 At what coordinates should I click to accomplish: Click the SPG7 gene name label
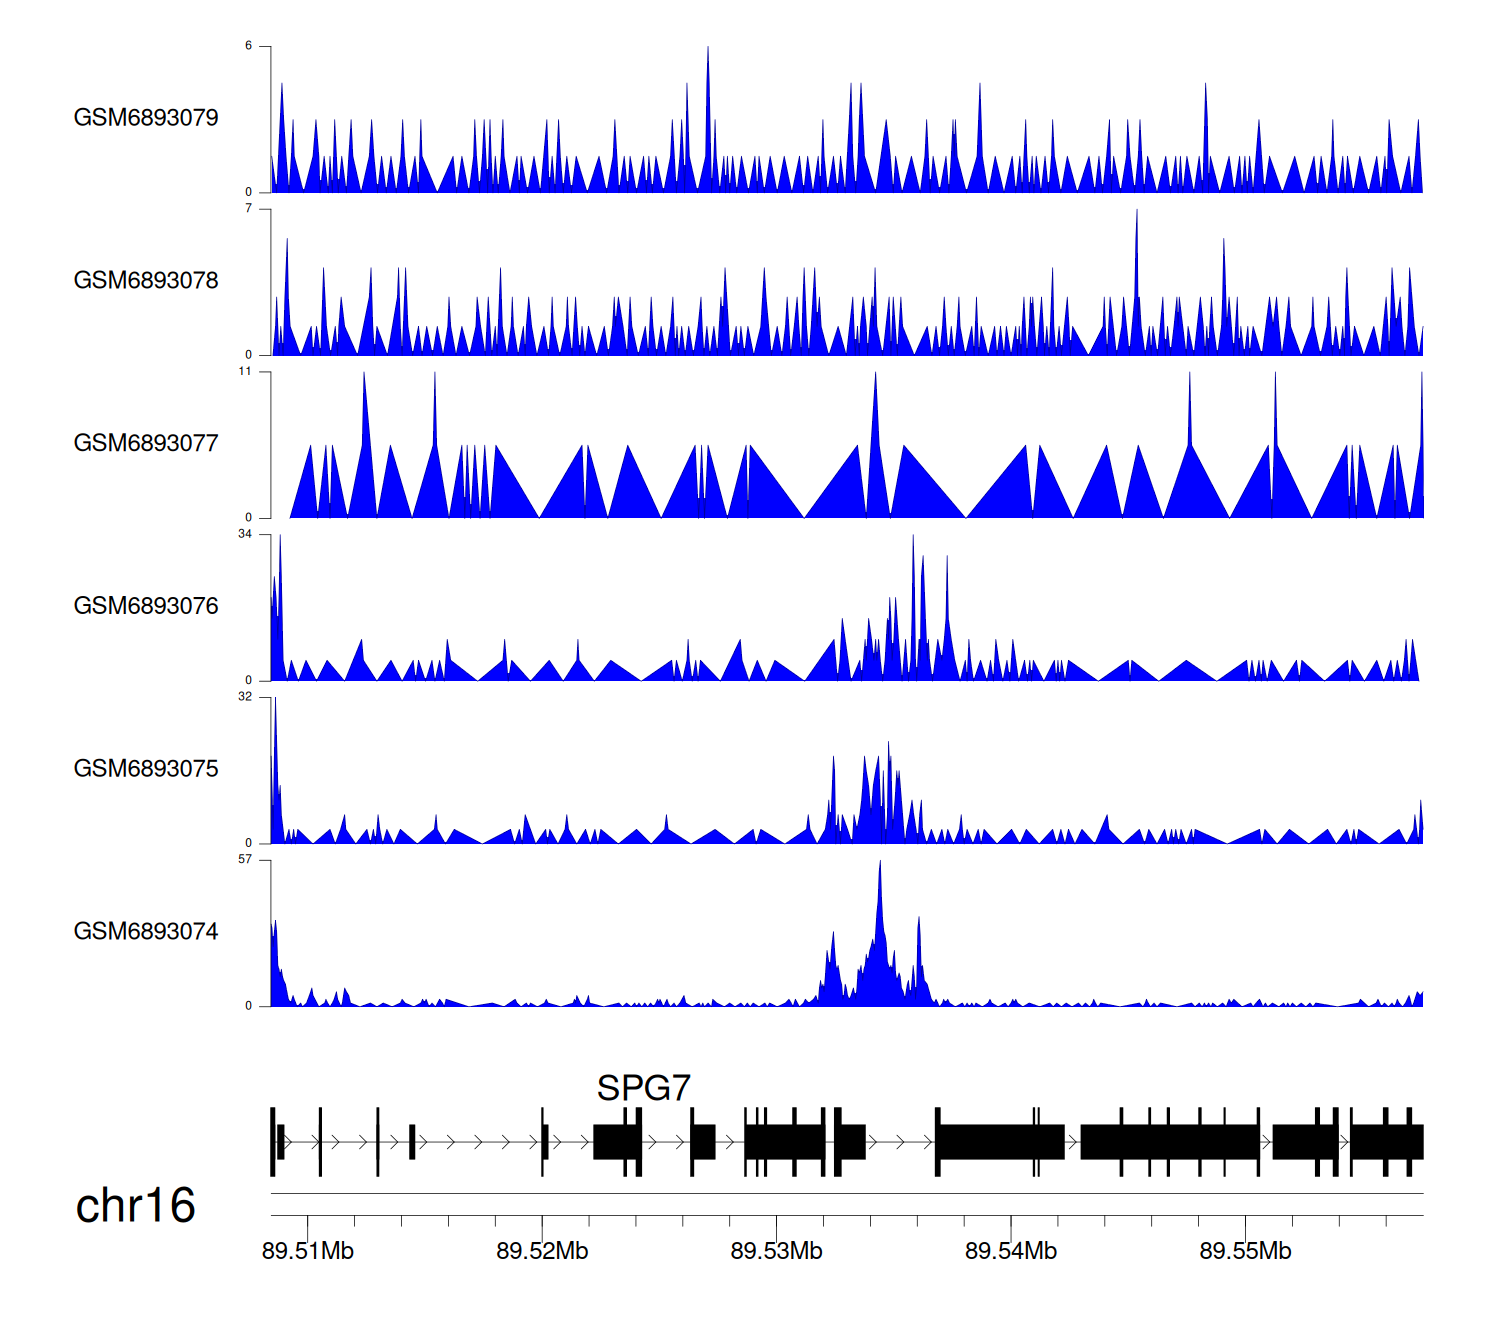tap(643, 1088)
